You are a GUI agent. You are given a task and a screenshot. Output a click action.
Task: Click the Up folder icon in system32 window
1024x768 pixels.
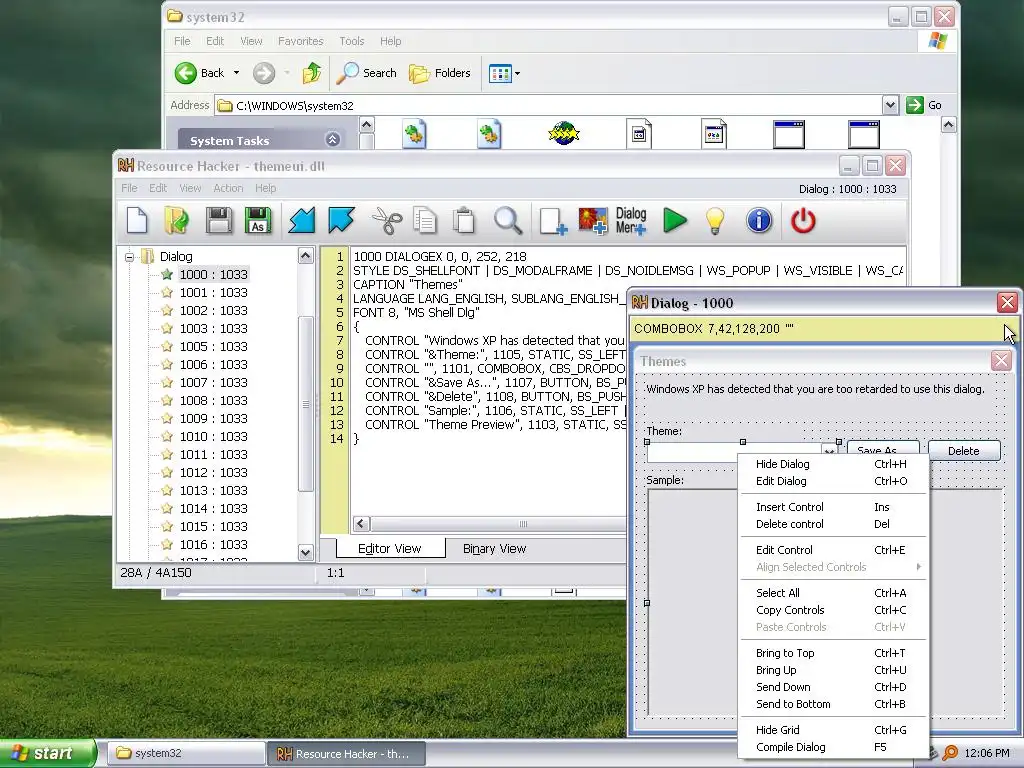point(312,73)
